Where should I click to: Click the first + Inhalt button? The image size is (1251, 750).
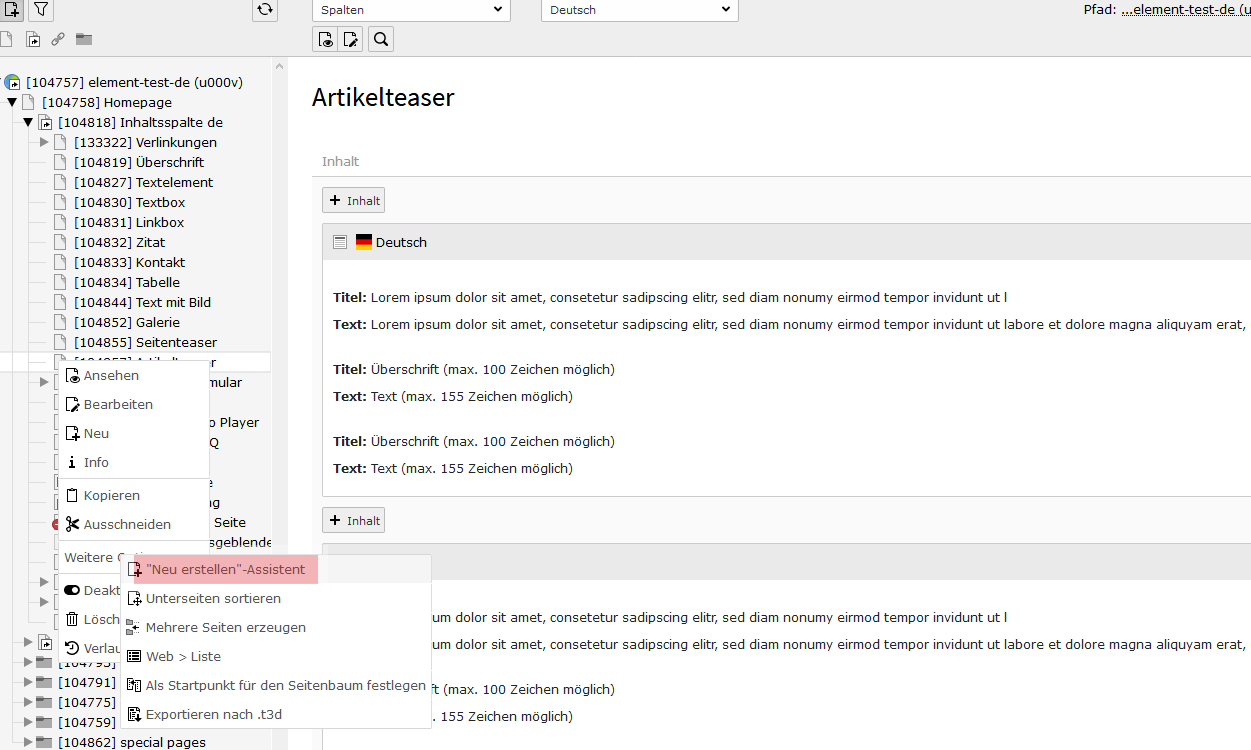point(353,200)
